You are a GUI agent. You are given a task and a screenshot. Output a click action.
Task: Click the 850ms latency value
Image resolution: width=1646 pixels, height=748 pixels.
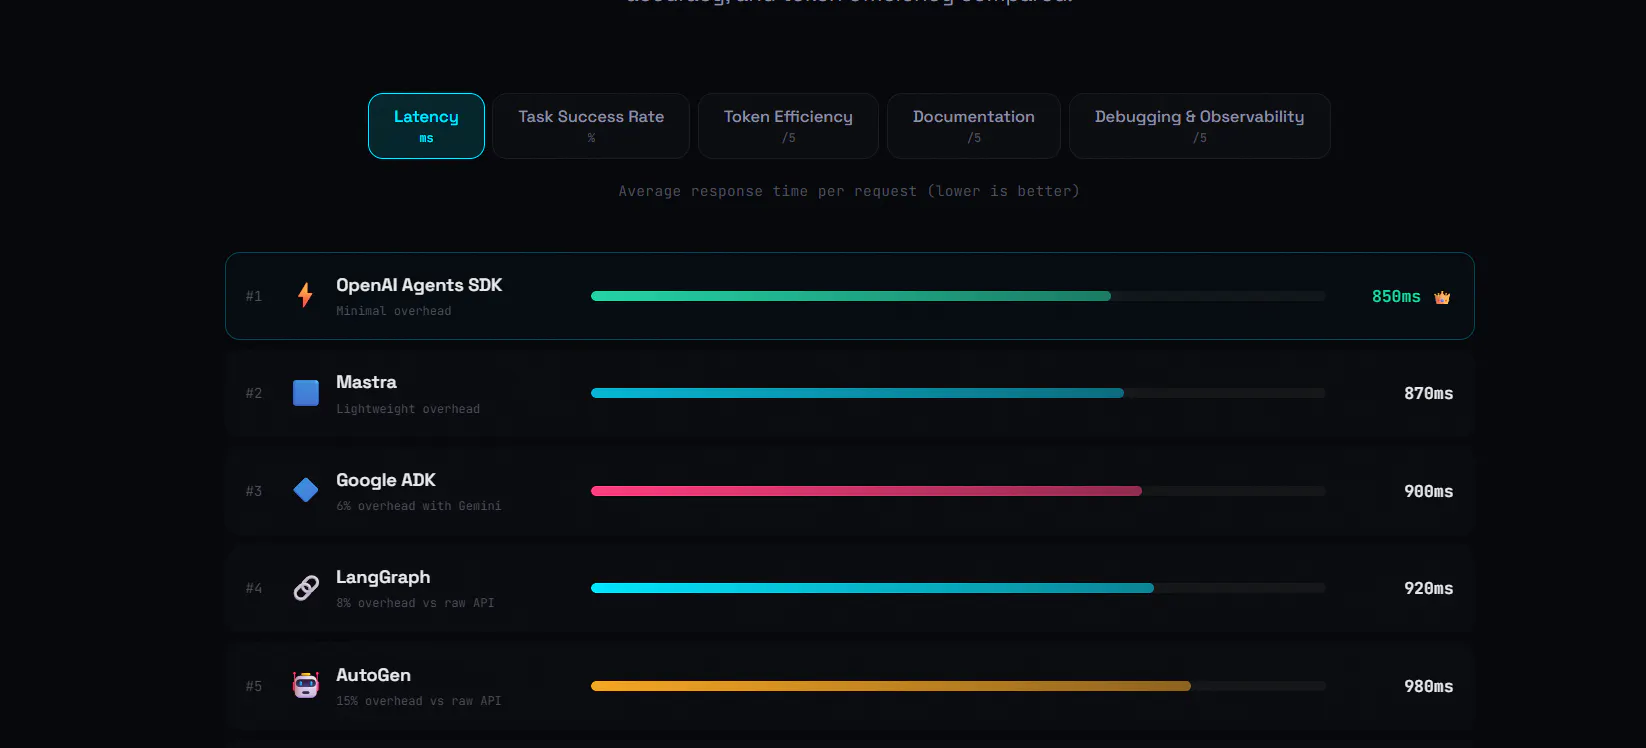(x=1396, y=297)
